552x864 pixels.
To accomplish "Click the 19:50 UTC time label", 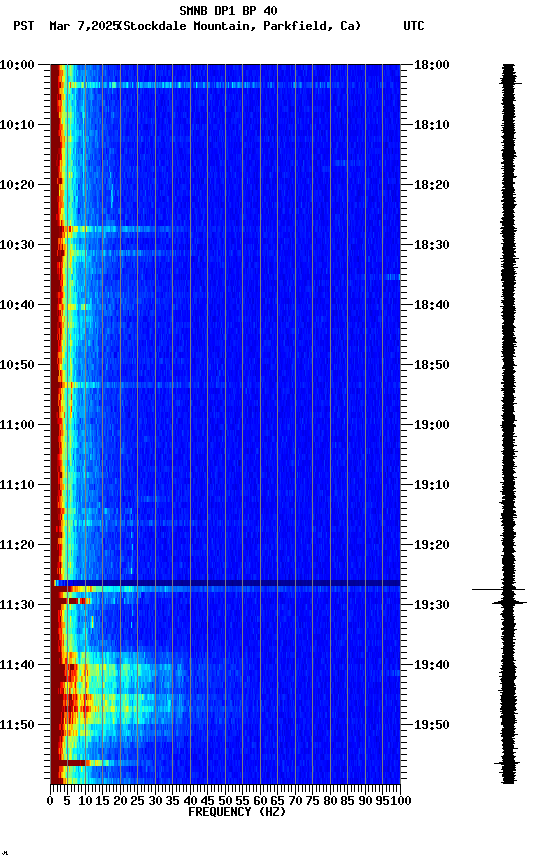I will [432, 726].
